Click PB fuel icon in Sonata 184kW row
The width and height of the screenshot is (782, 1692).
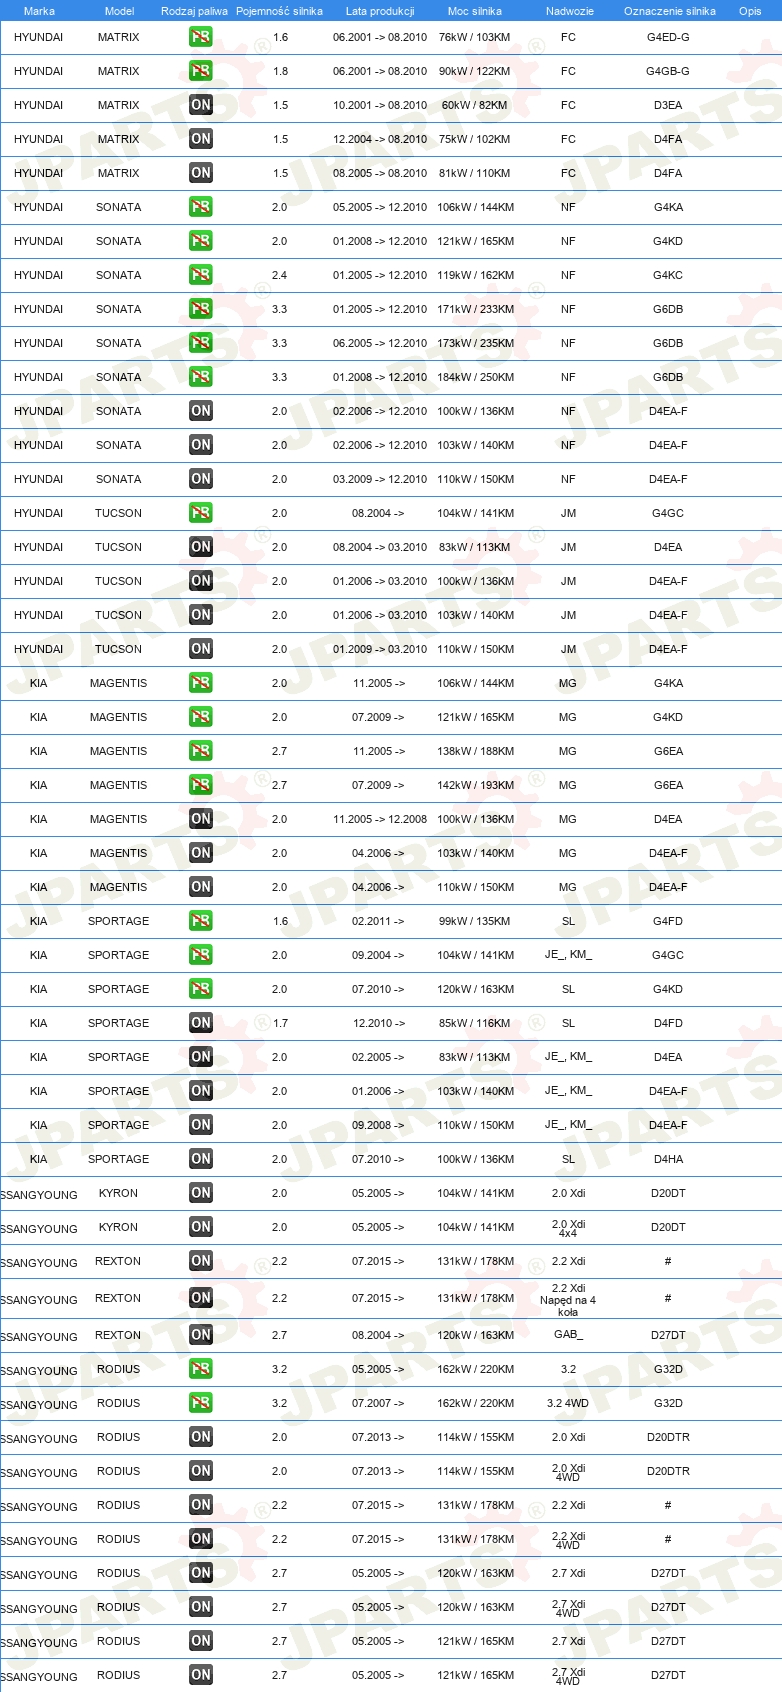[201, 377]
